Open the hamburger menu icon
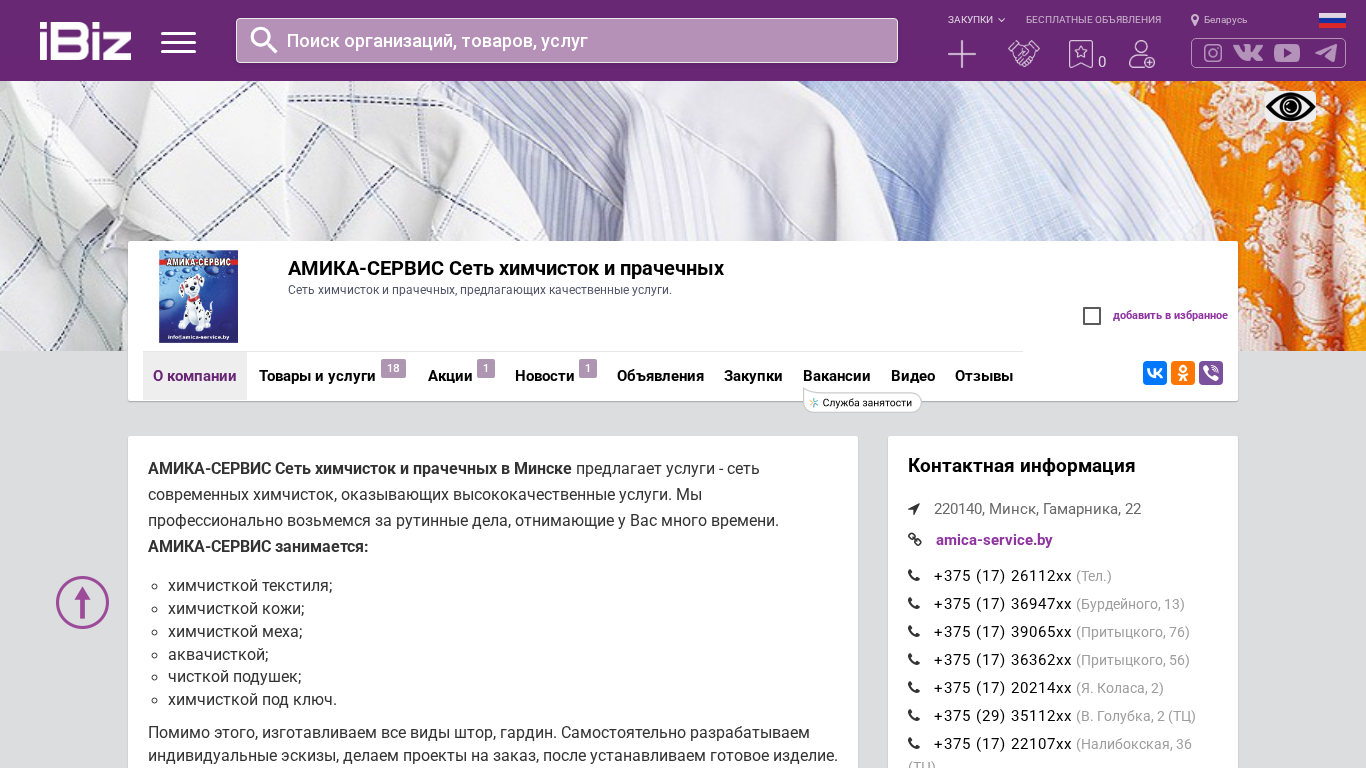Screen dimensions: 1366x768 (178, 42)
